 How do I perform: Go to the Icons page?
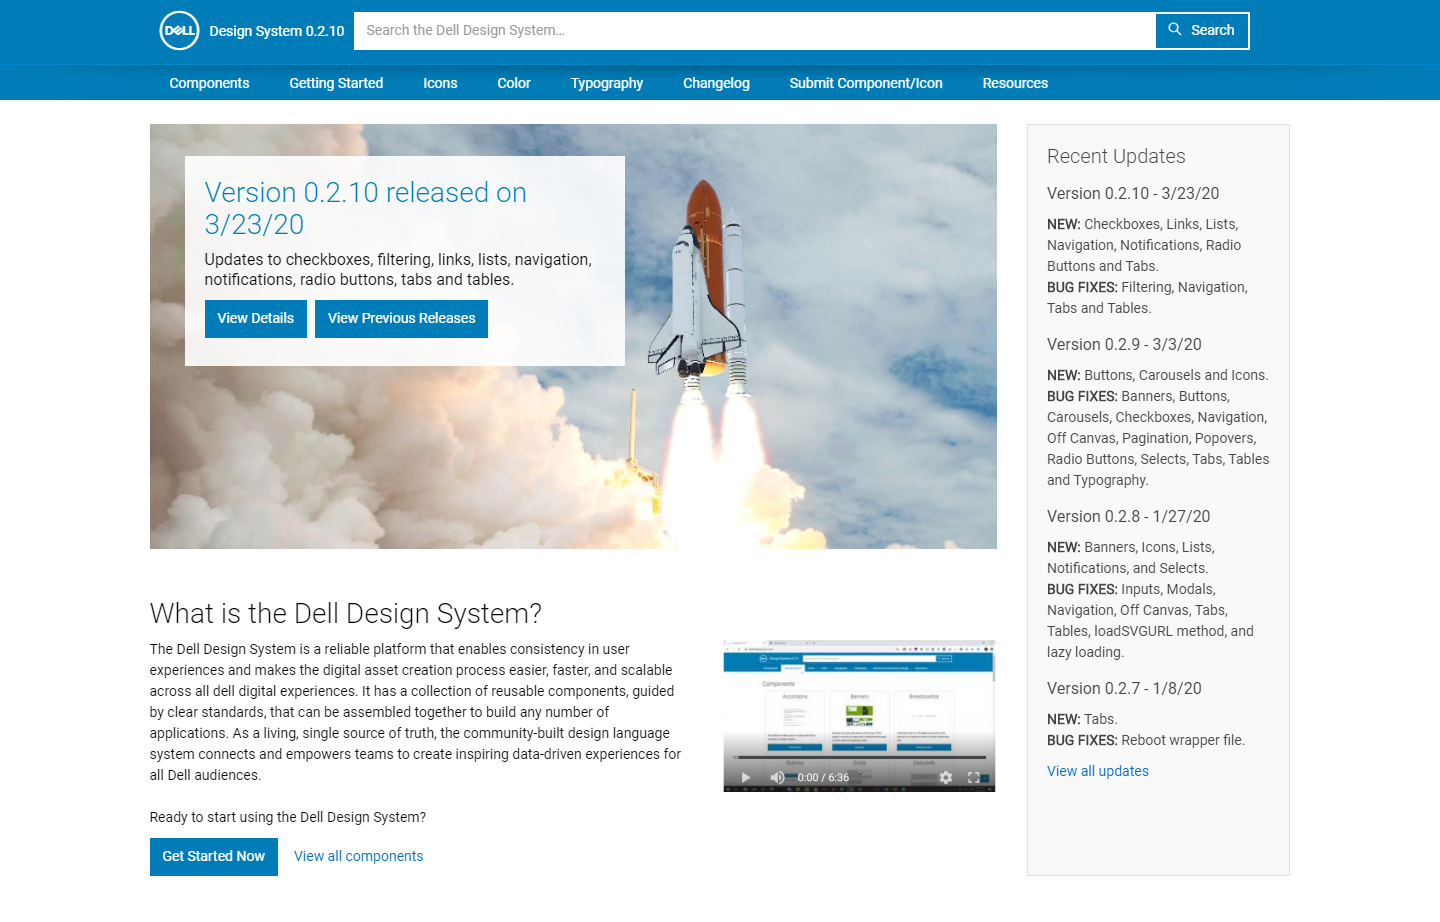click(440, 83)
